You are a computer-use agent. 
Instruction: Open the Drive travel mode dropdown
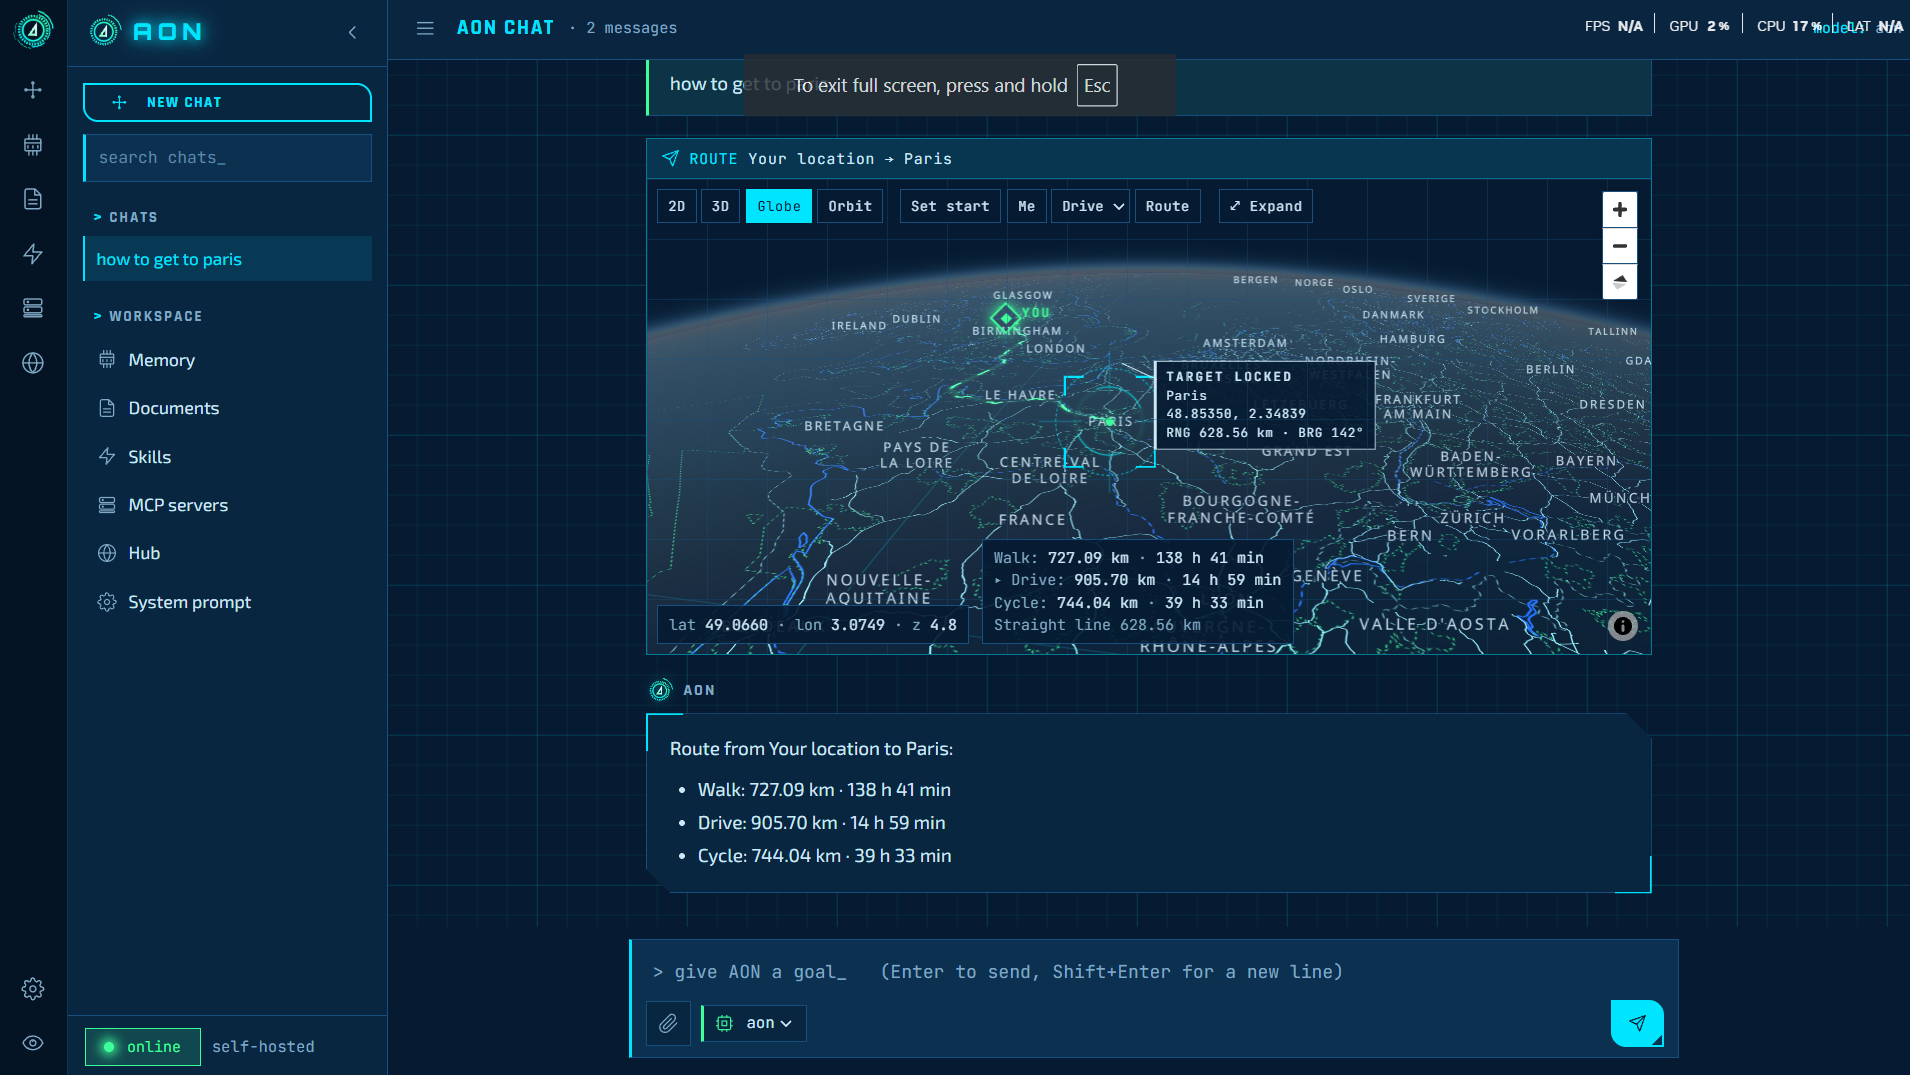point(1091,206)
